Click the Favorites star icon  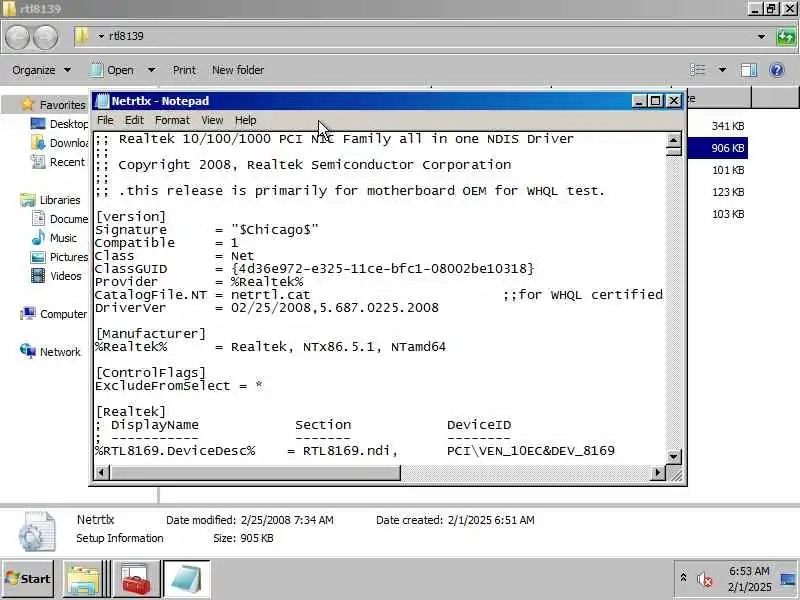(x=28, y=105)
